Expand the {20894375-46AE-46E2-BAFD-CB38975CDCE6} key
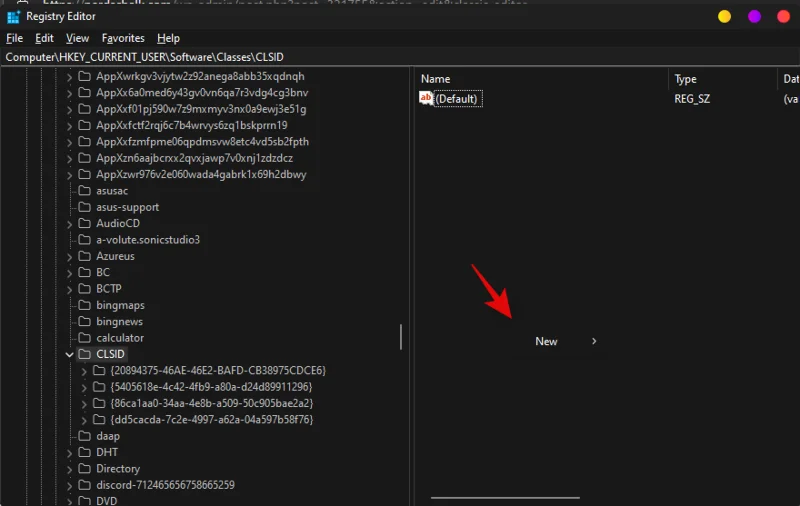800x506 pixels. click(83, 371)
